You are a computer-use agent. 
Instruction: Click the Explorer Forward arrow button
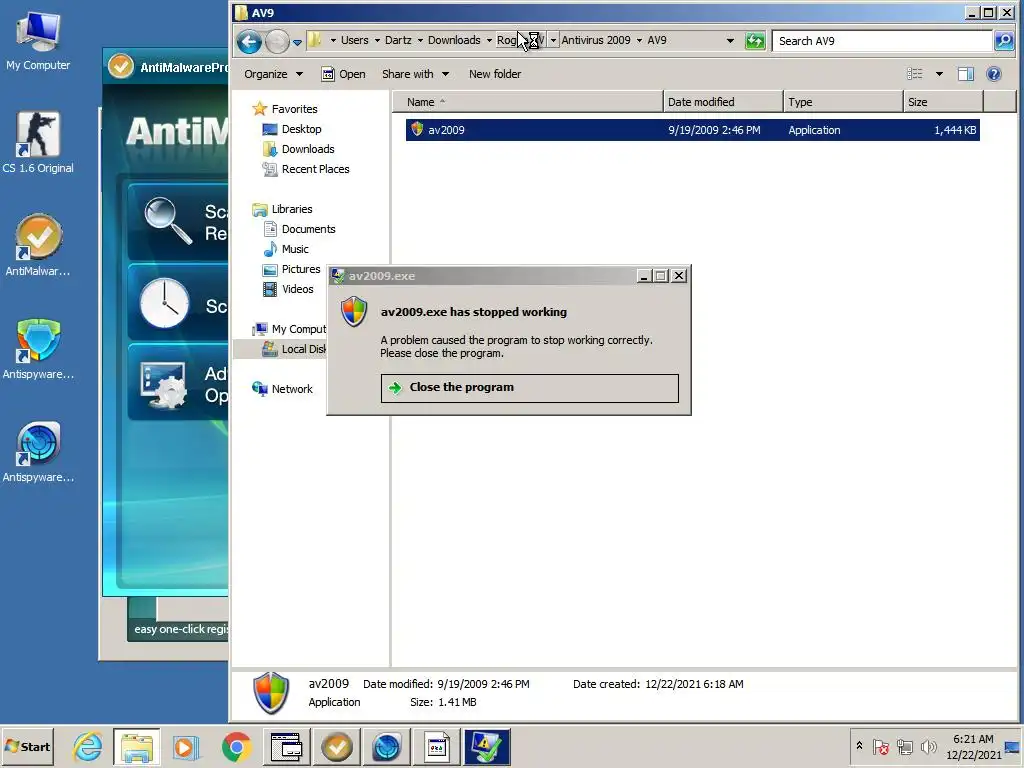[277, 42]
